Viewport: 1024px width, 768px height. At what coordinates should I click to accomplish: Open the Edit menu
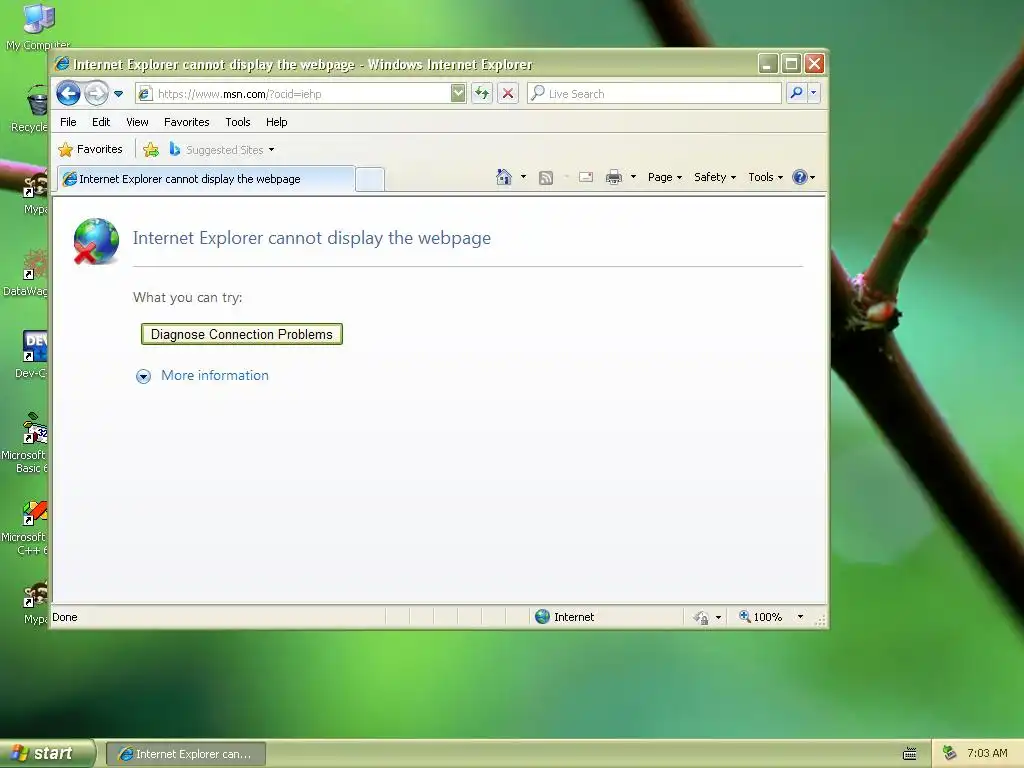point(101,122)
